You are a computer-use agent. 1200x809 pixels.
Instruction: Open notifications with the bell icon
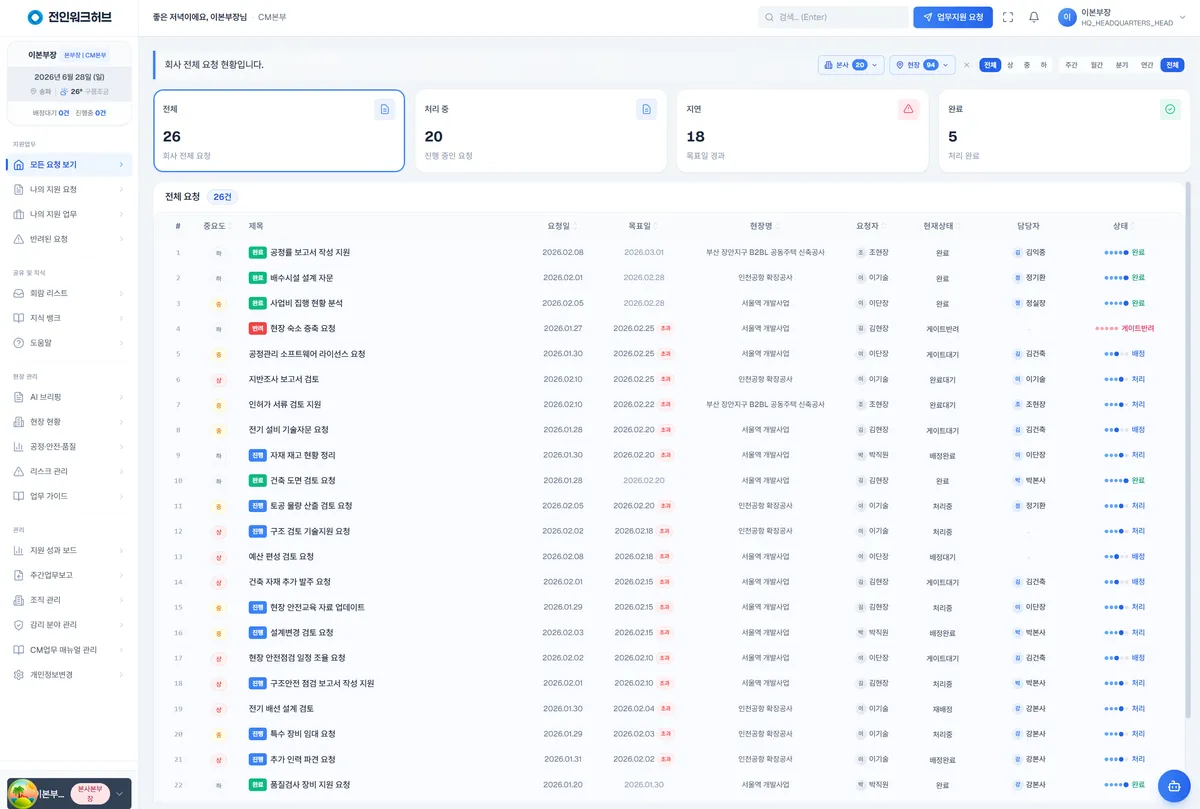click(1034, 17)
